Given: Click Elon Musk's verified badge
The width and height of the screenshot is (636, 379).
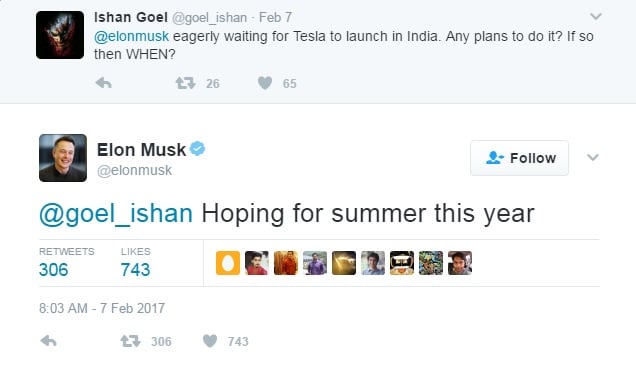Looking at the screenshot, I should point(198,149).
